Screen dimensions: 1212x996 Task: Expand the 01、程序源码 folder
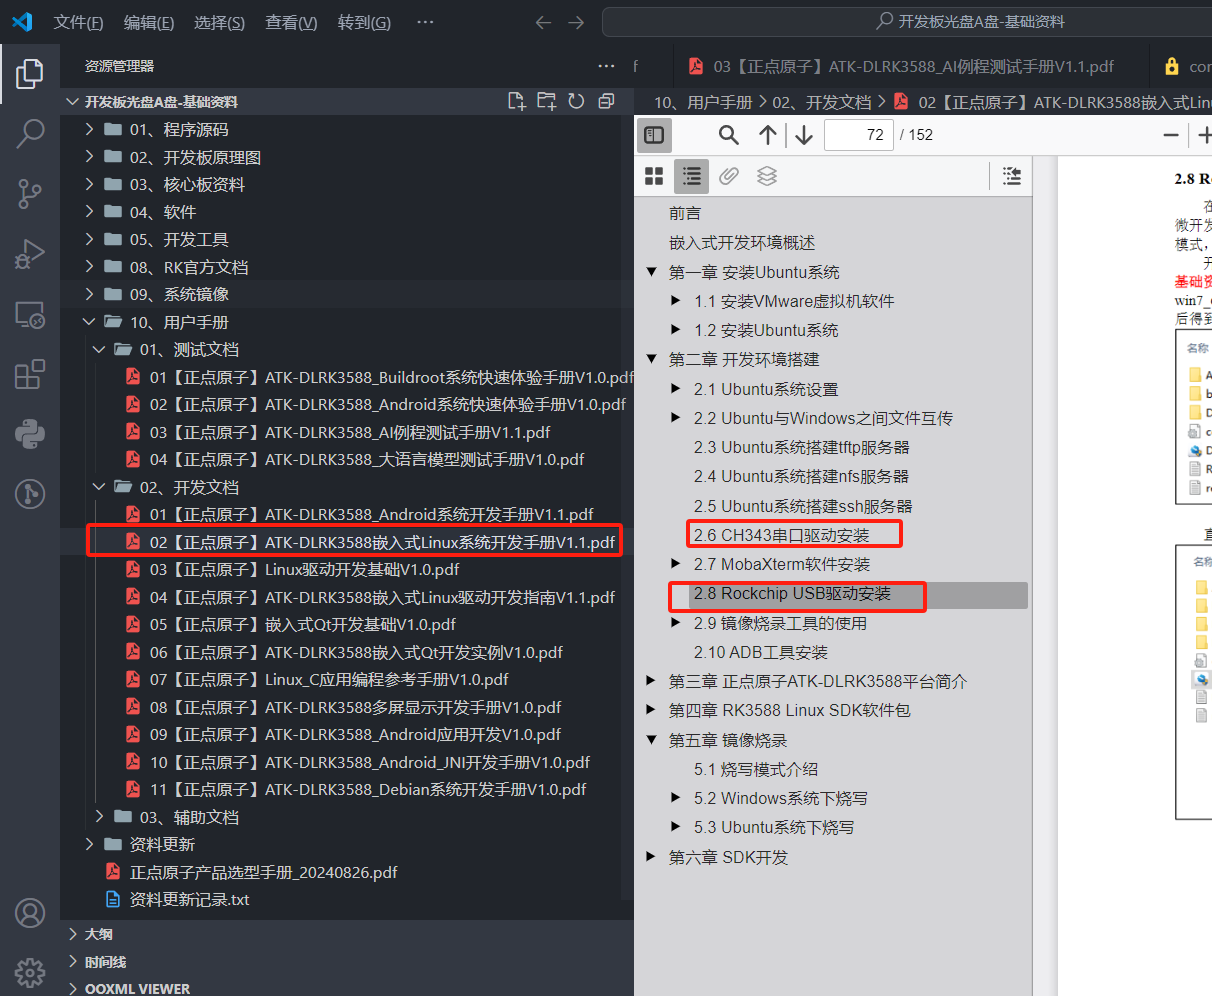[90, 129]
